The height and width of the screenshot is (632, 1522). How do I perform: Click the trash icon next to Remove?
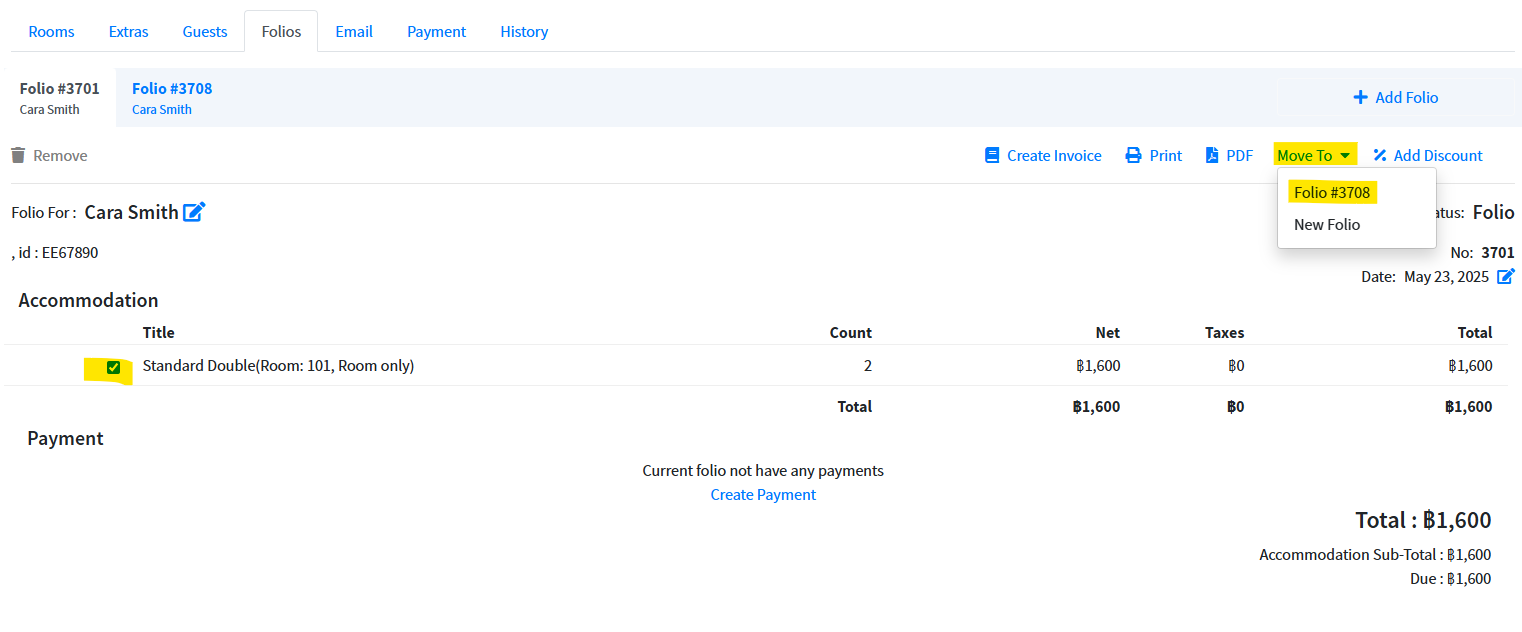point(18,156)
